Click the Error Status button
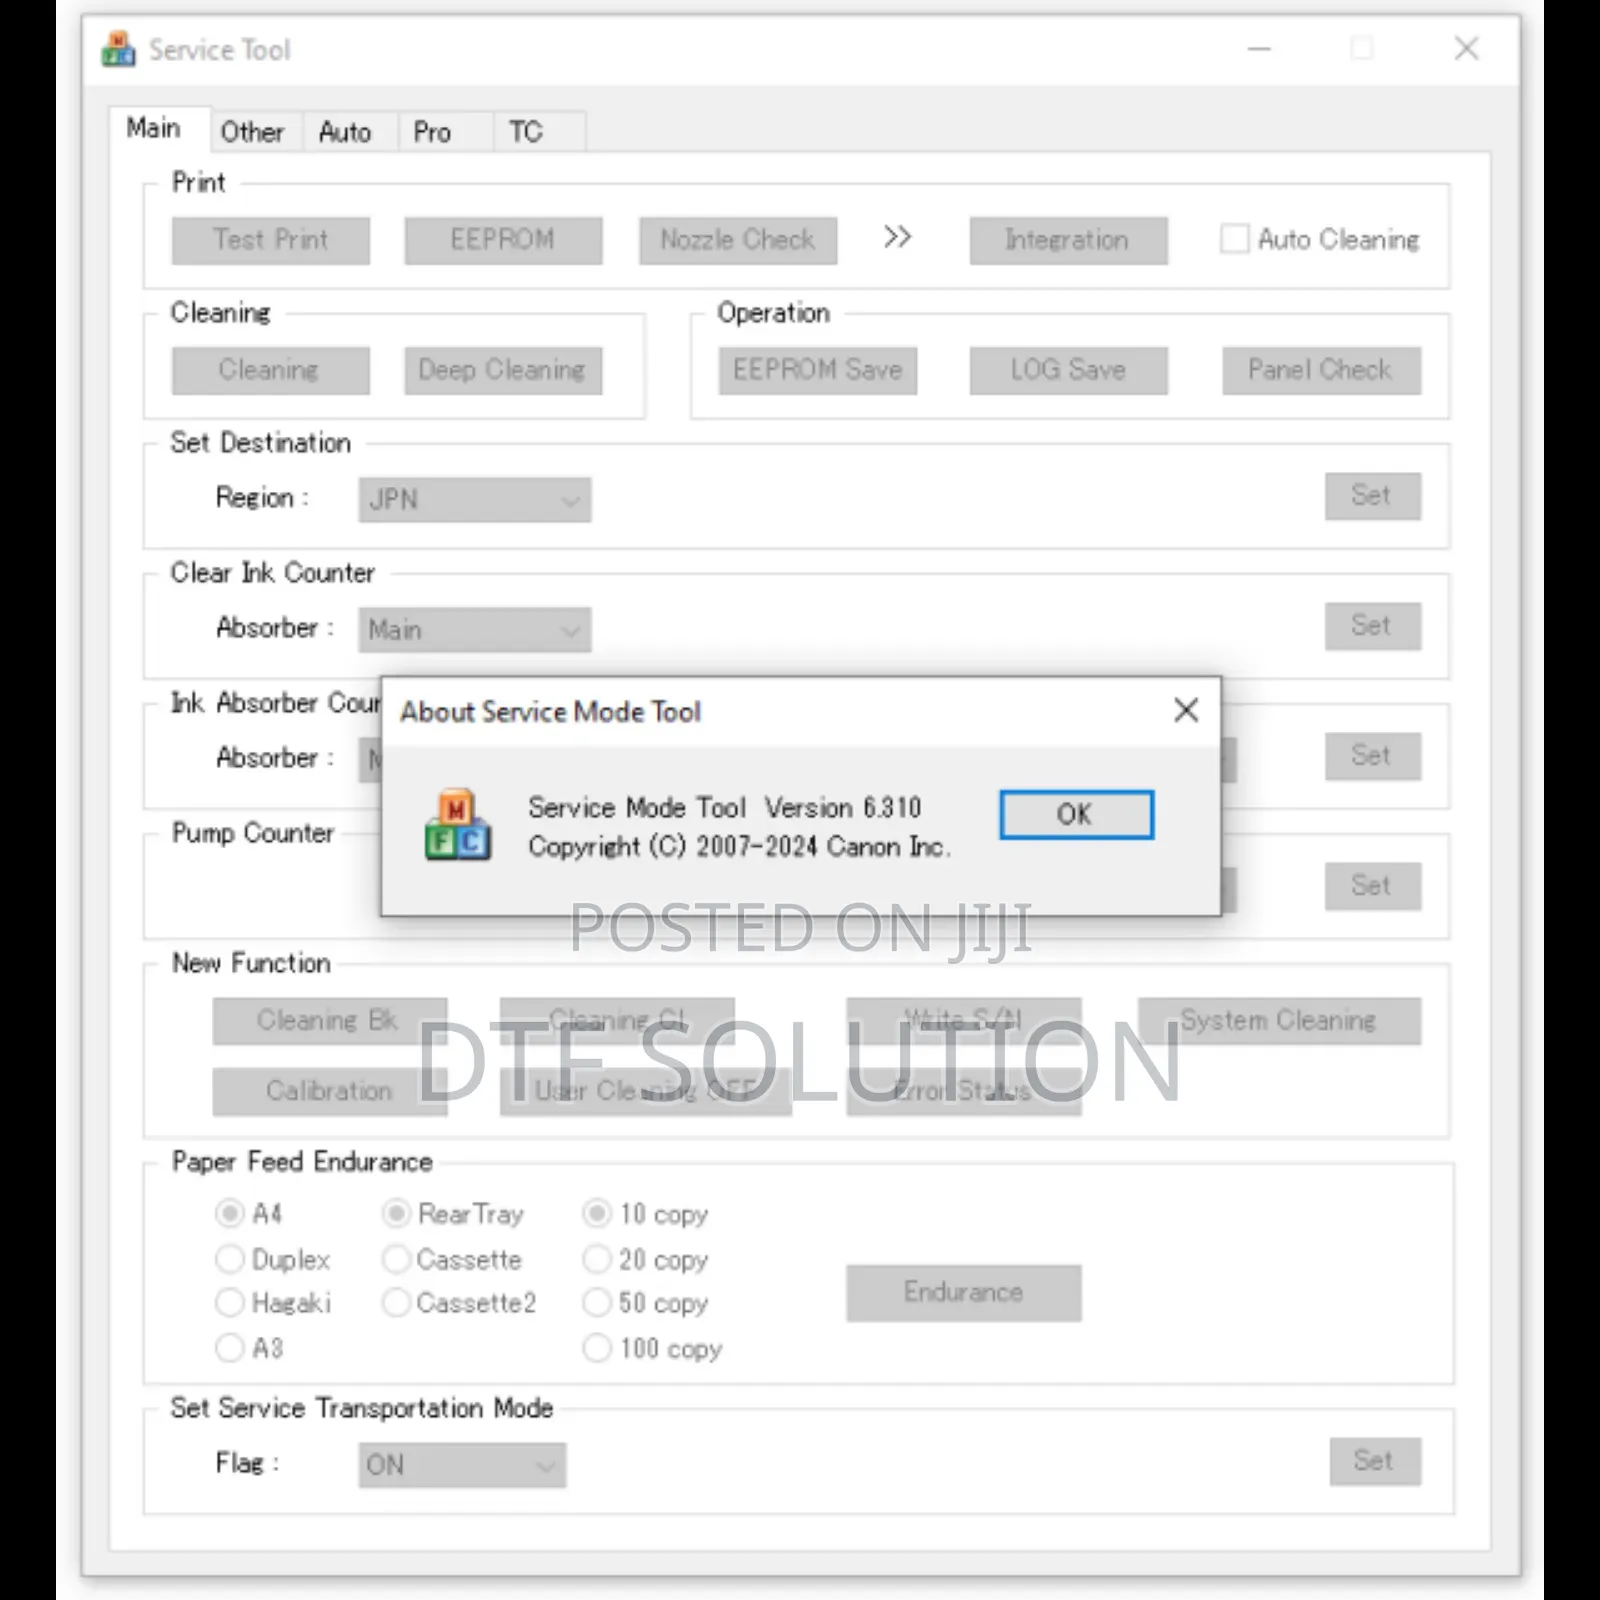Screen dimensions: 1600x1600 [x=963, y=1091]
